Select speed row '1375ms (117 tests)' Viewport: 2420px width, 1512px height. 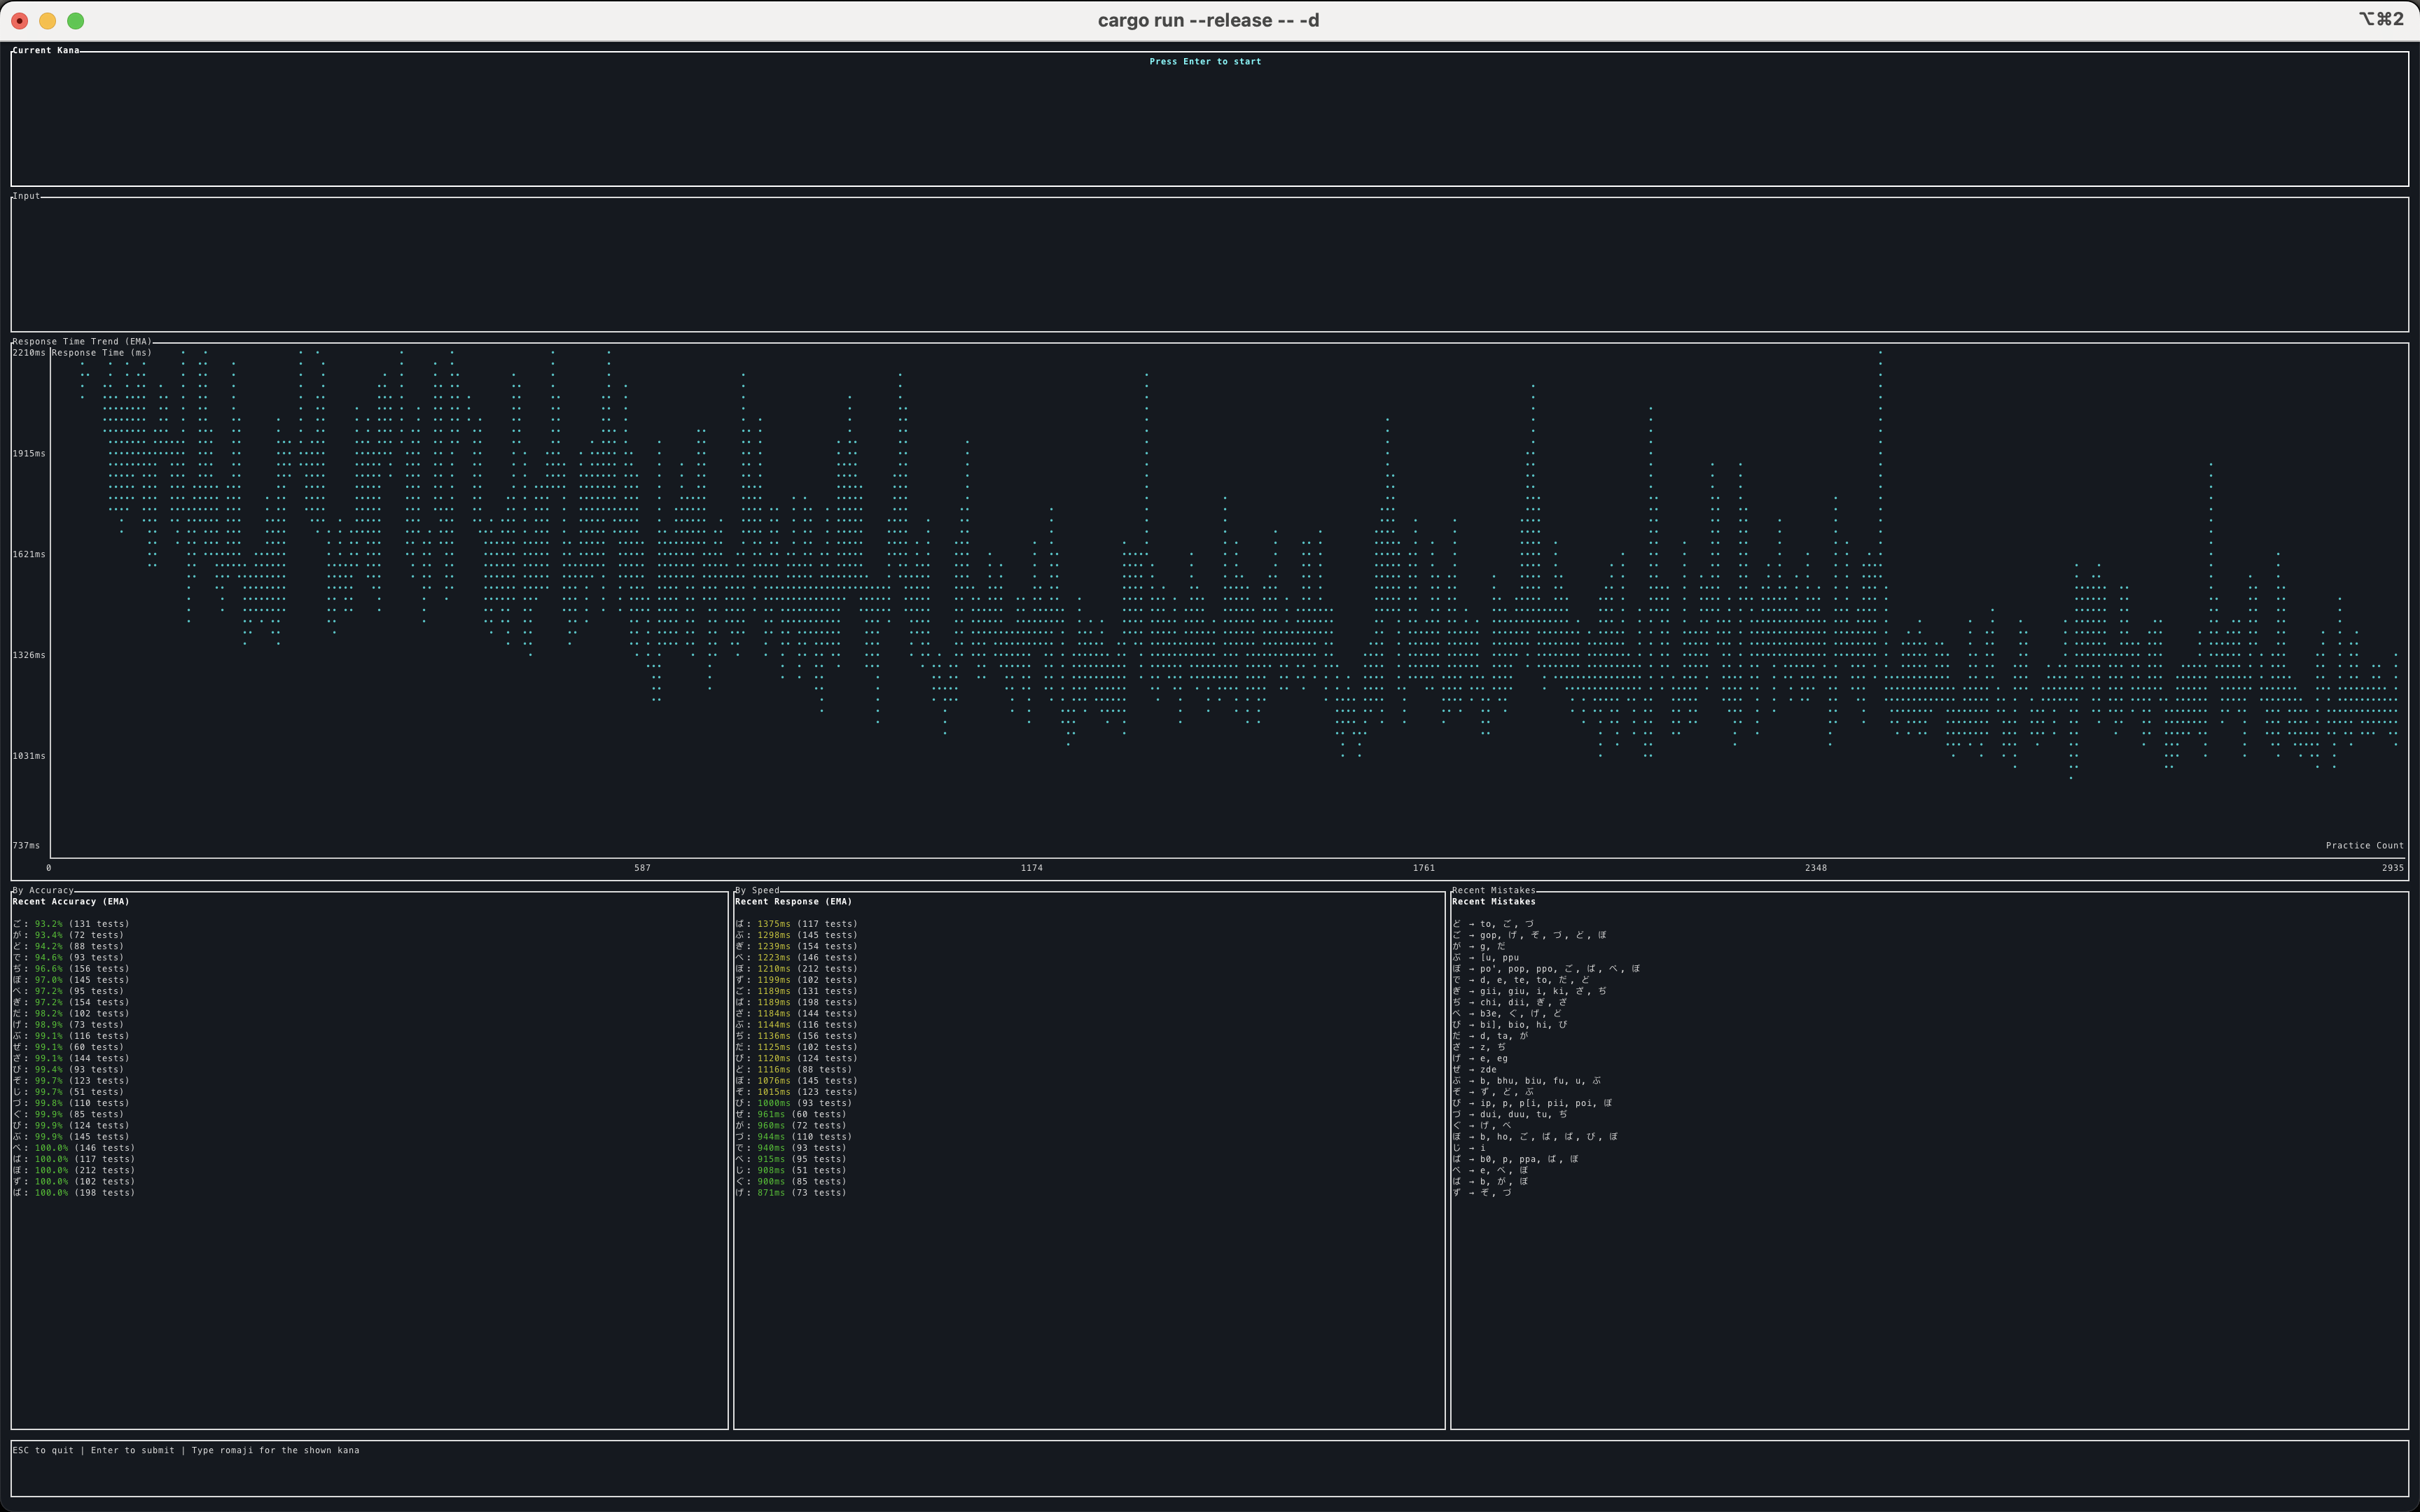coord(796,924)
